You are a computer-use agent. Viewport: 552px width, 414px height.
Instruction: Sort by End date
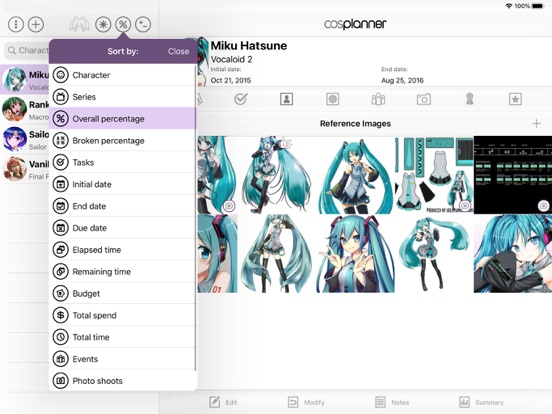pos(122,206)
